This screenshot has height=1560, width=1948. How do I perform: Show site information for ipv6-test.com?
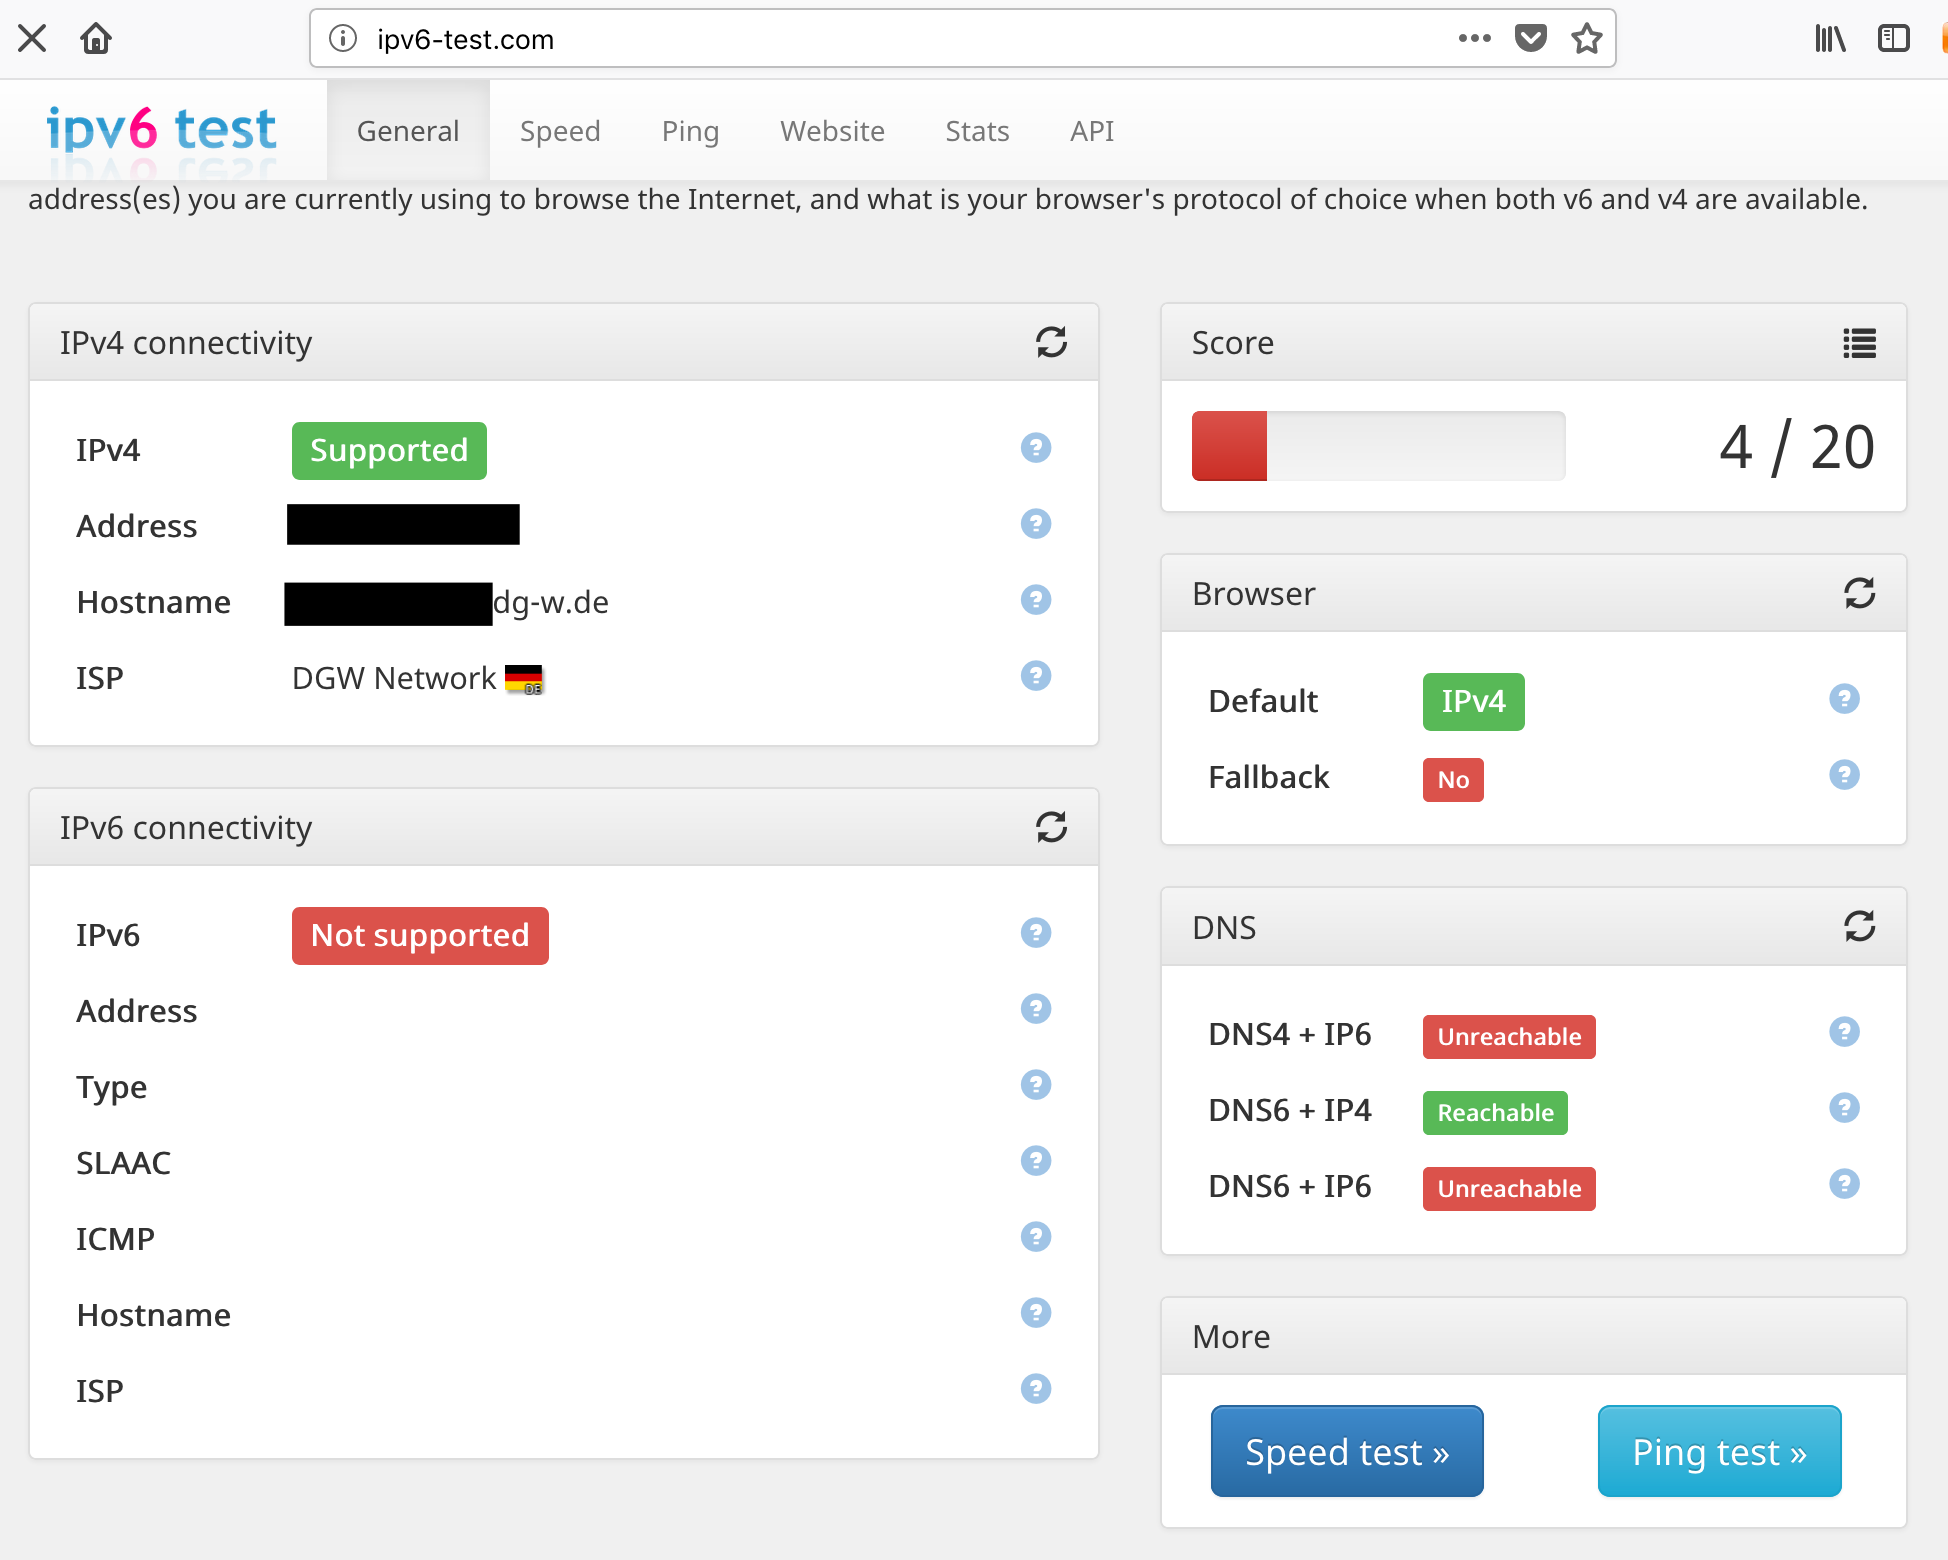pyautogui.click(x=343, y=39)
